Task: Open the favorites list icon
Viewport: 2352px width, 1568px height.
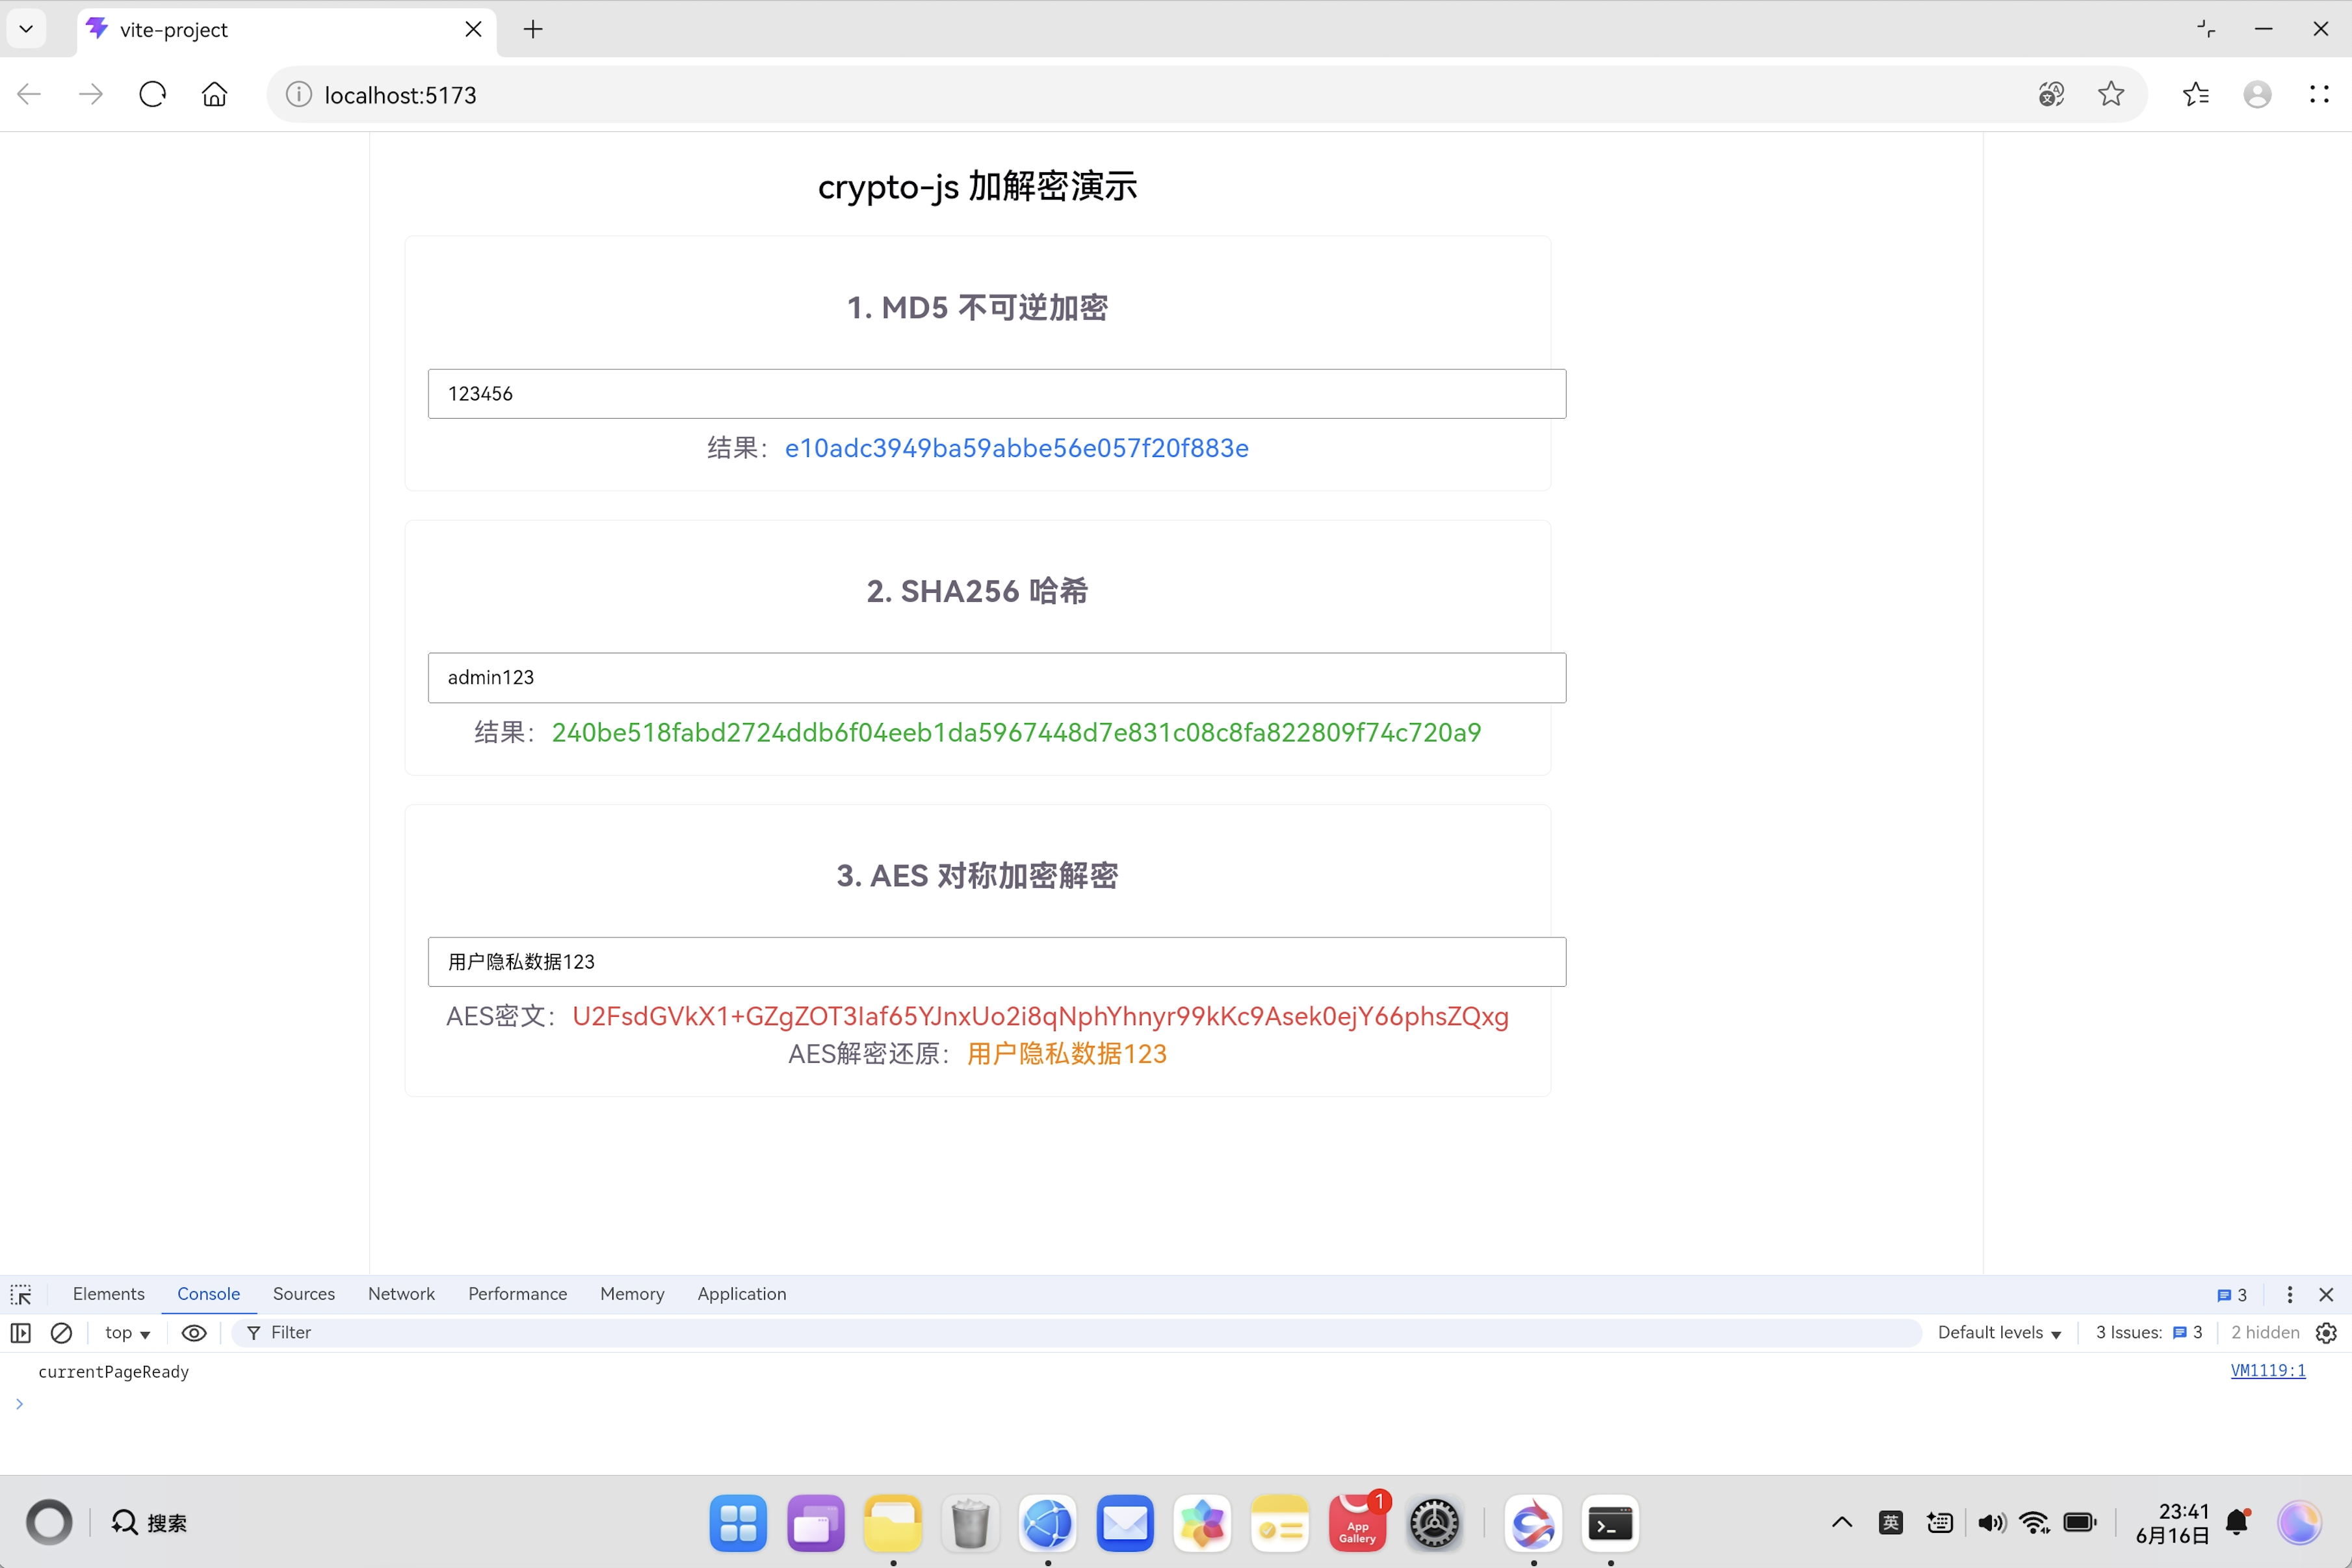Action: [2196, 95]
